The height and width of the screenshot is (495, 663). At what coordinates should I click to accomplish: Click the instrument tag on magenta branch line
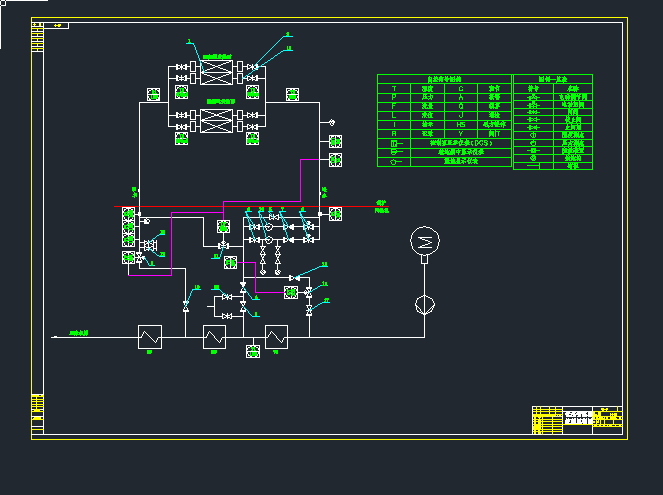[x=290, y=291]
